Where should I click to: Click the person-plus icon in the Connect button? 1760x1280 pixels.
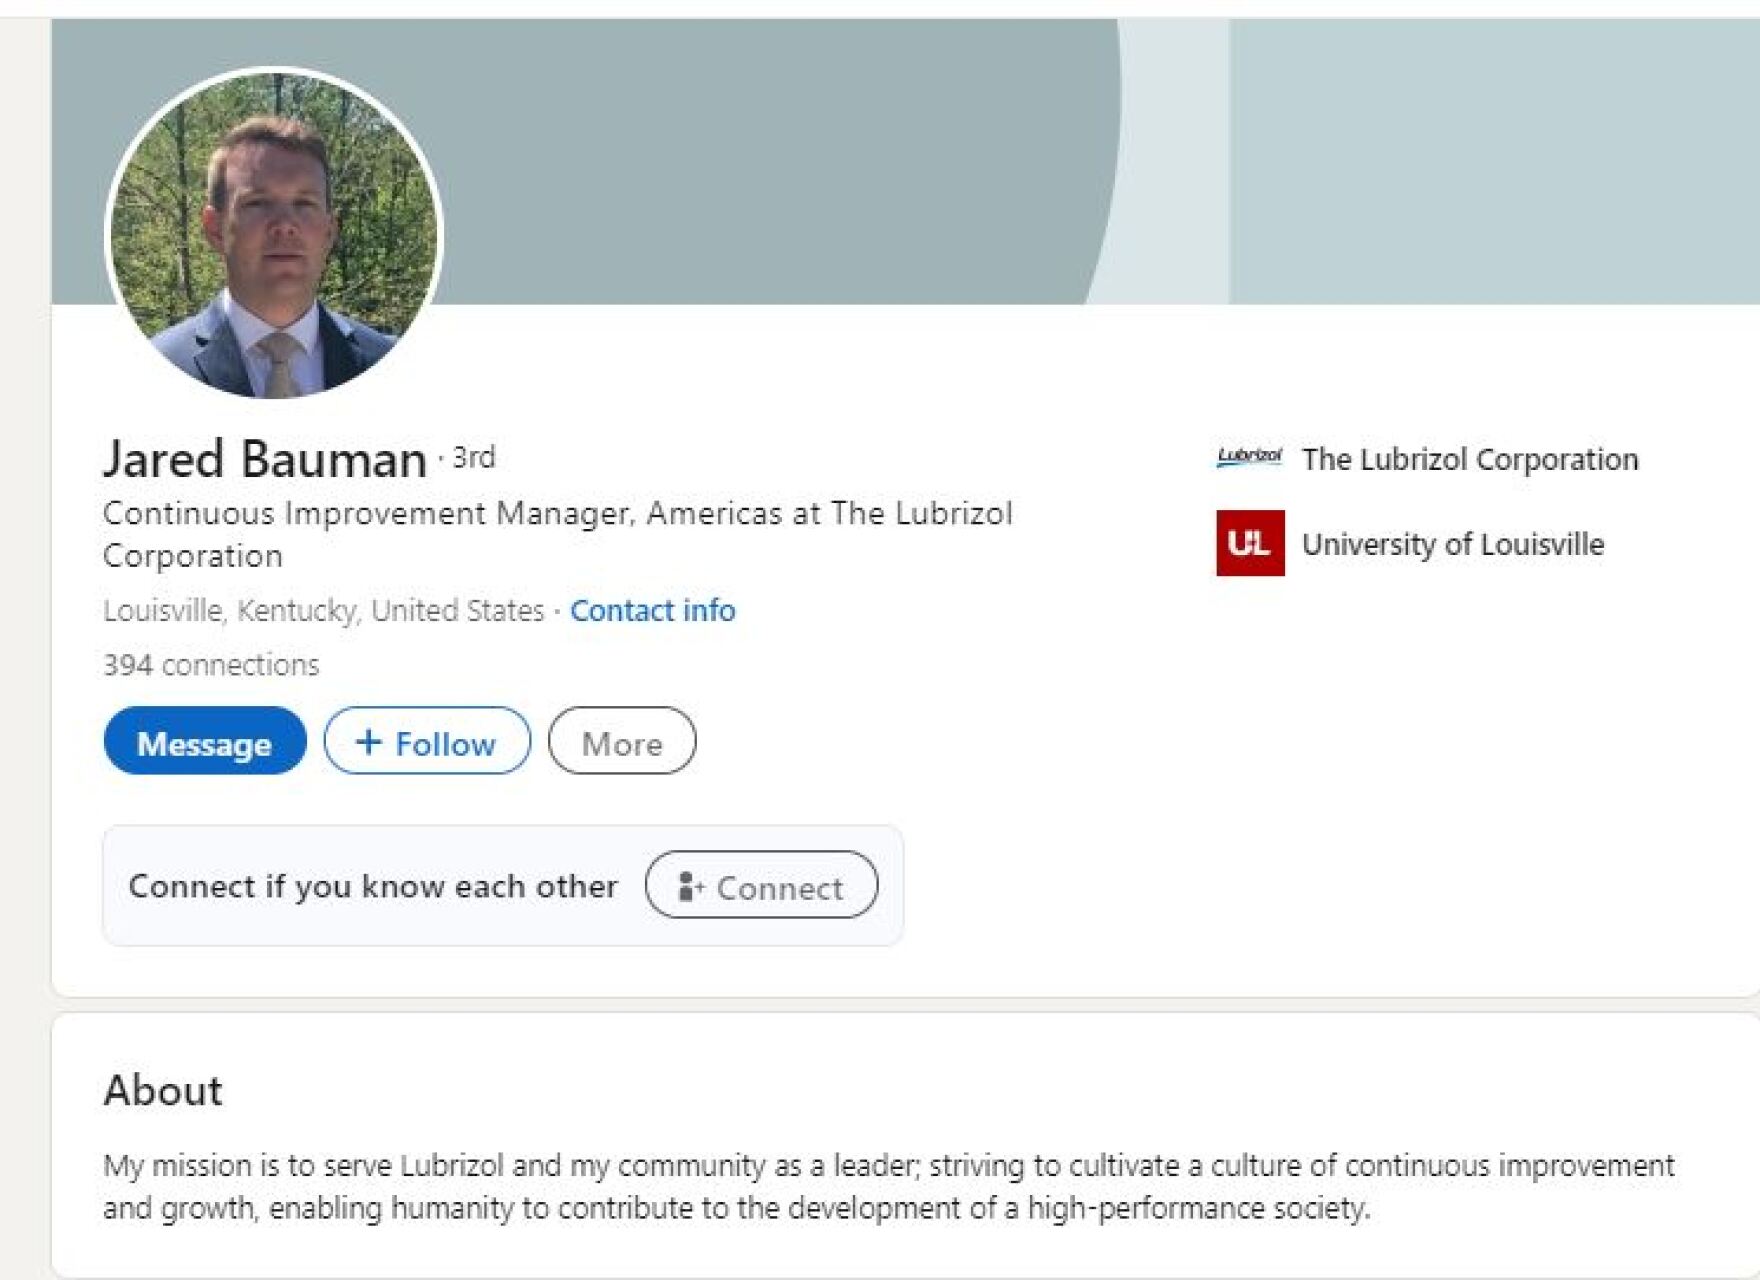[691, 886]
